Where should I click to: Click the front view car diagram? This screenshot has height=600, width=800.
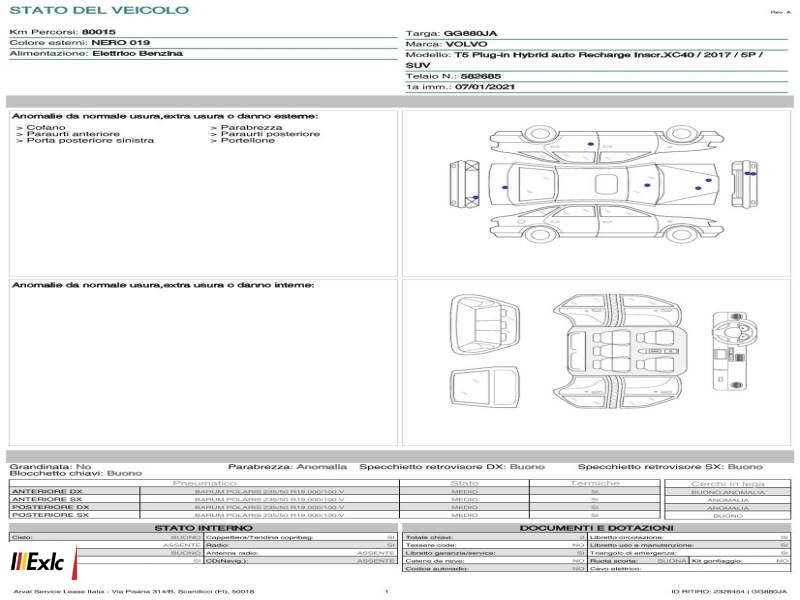tap(744, 184)
